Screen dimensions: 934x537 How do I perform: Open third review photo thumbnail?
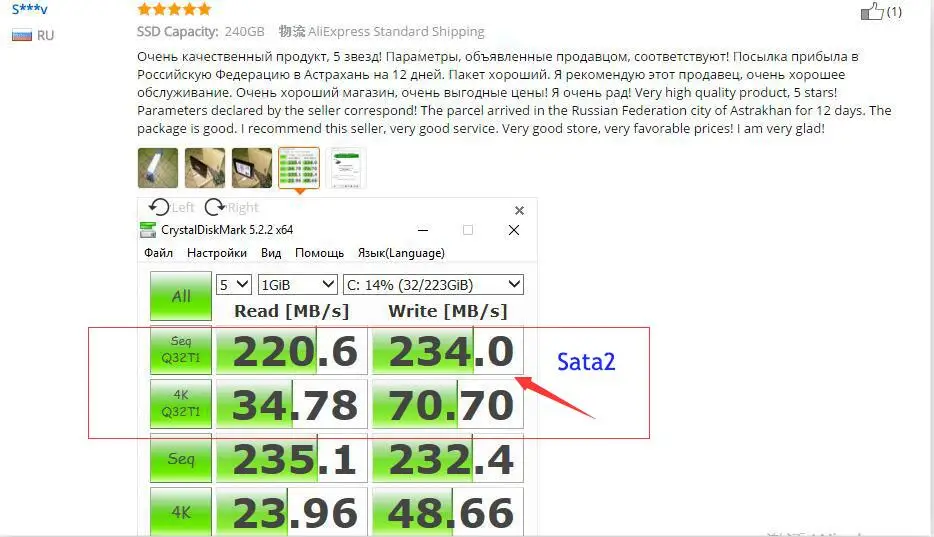252,168
